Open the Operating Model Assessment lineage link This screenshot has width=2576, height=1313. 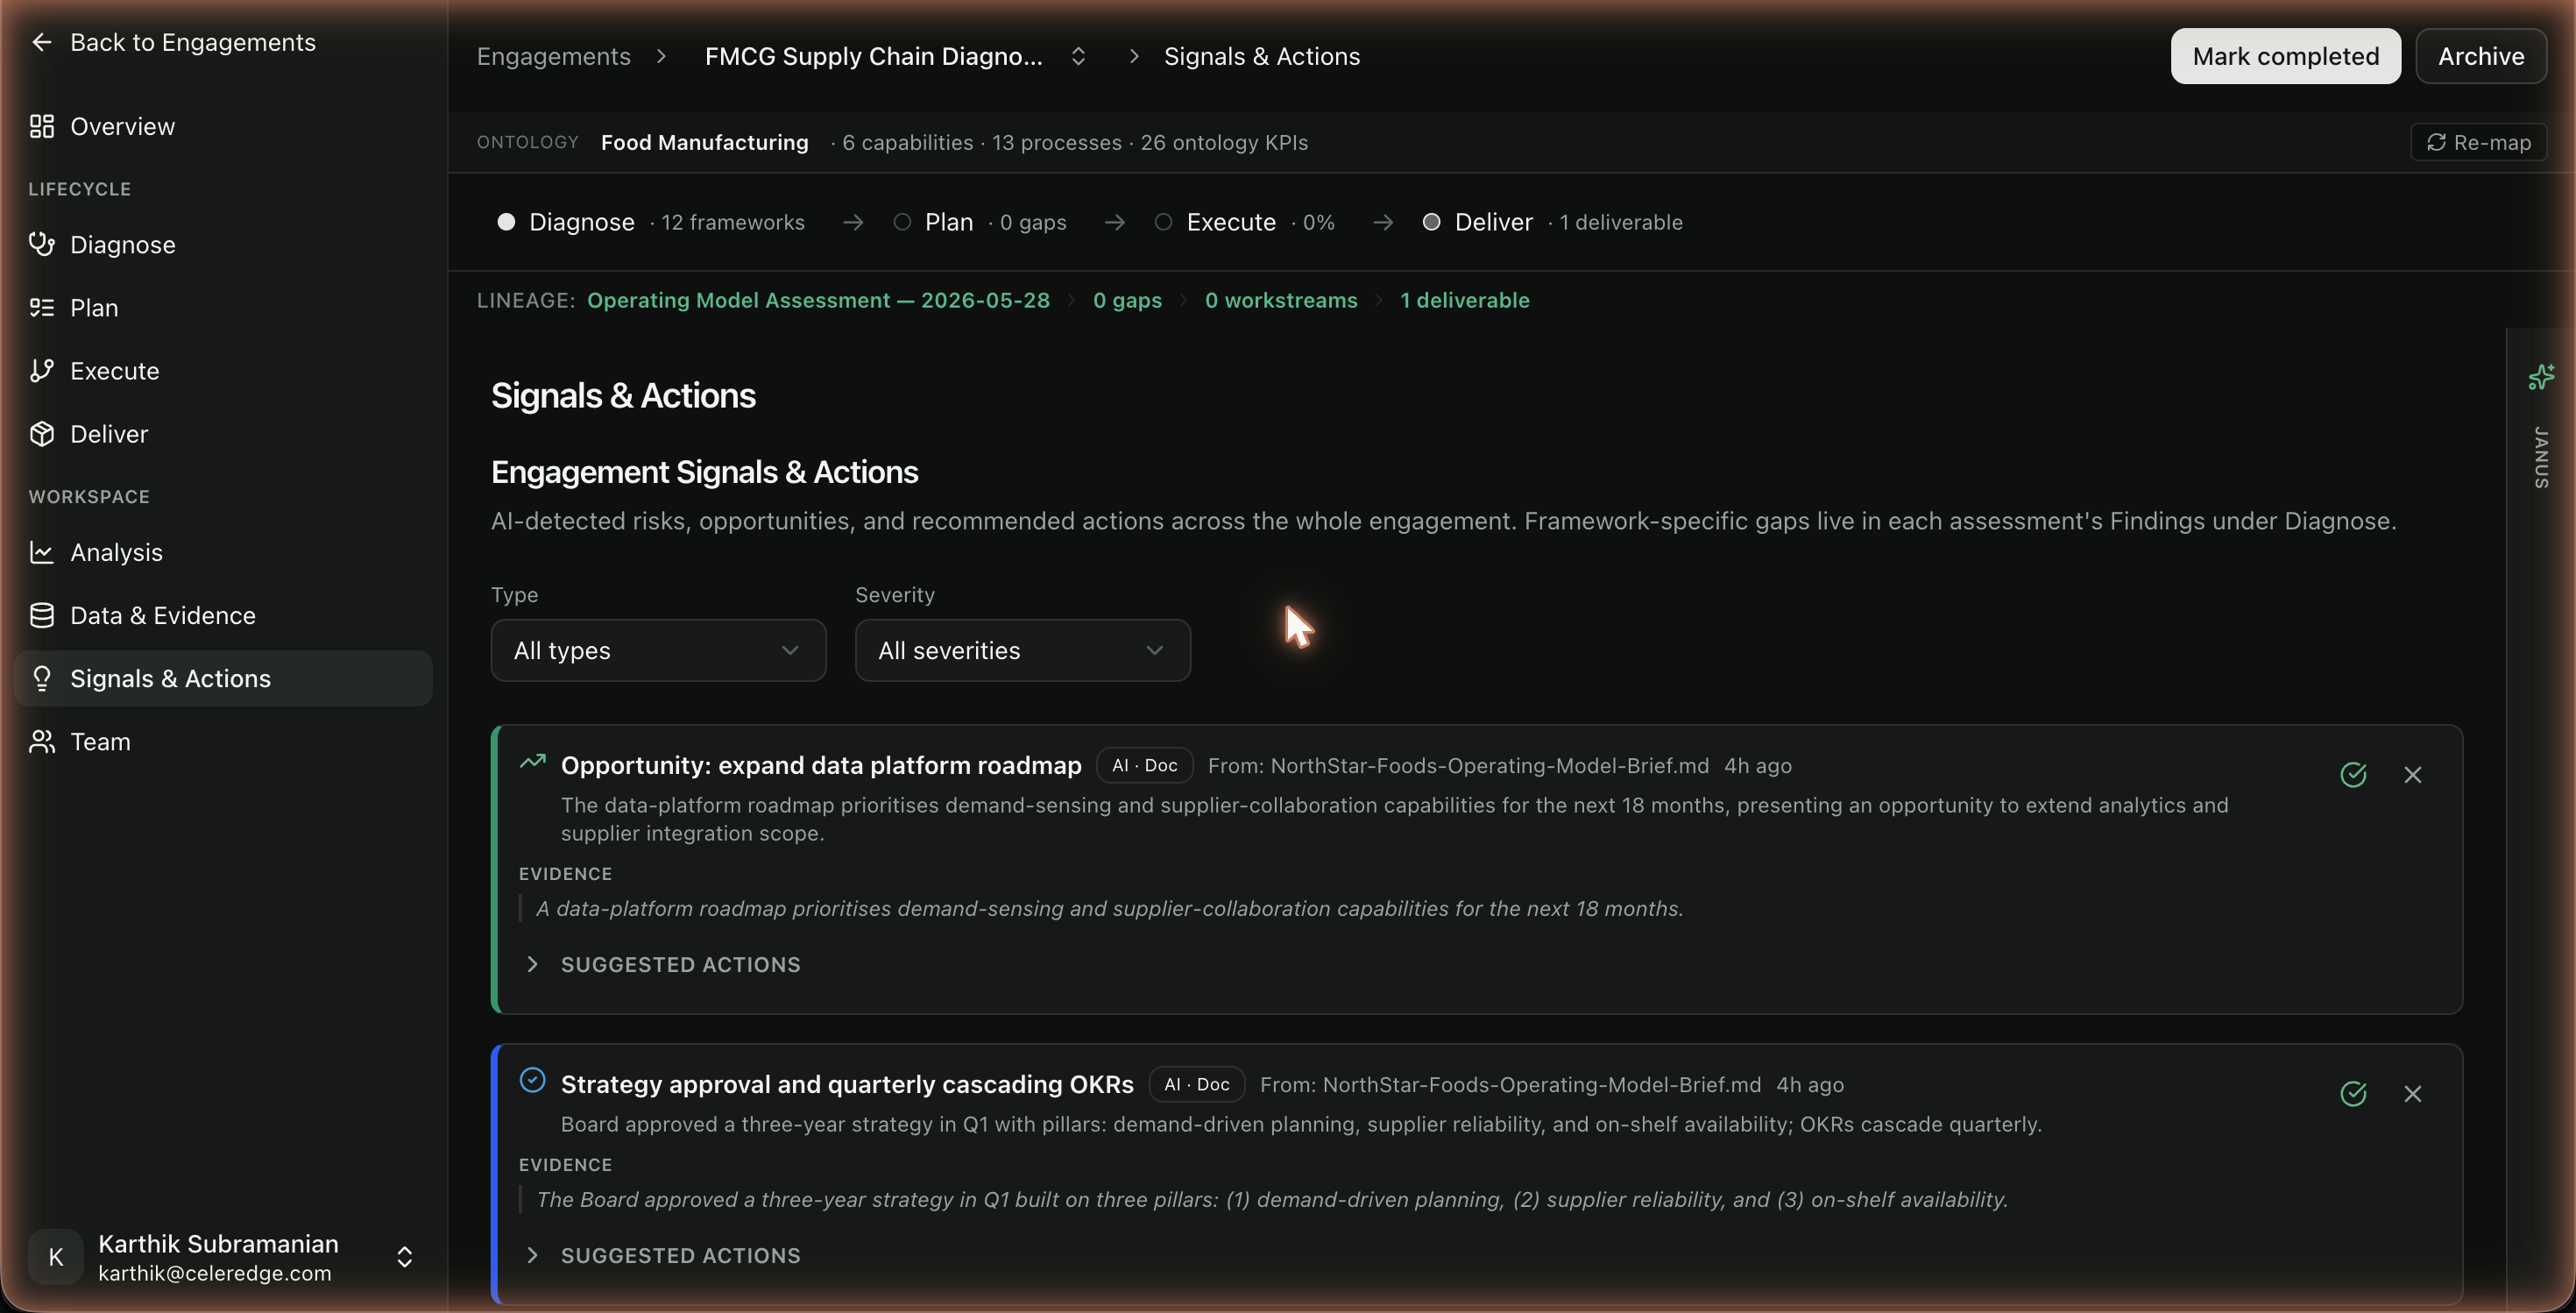point(818,300)
